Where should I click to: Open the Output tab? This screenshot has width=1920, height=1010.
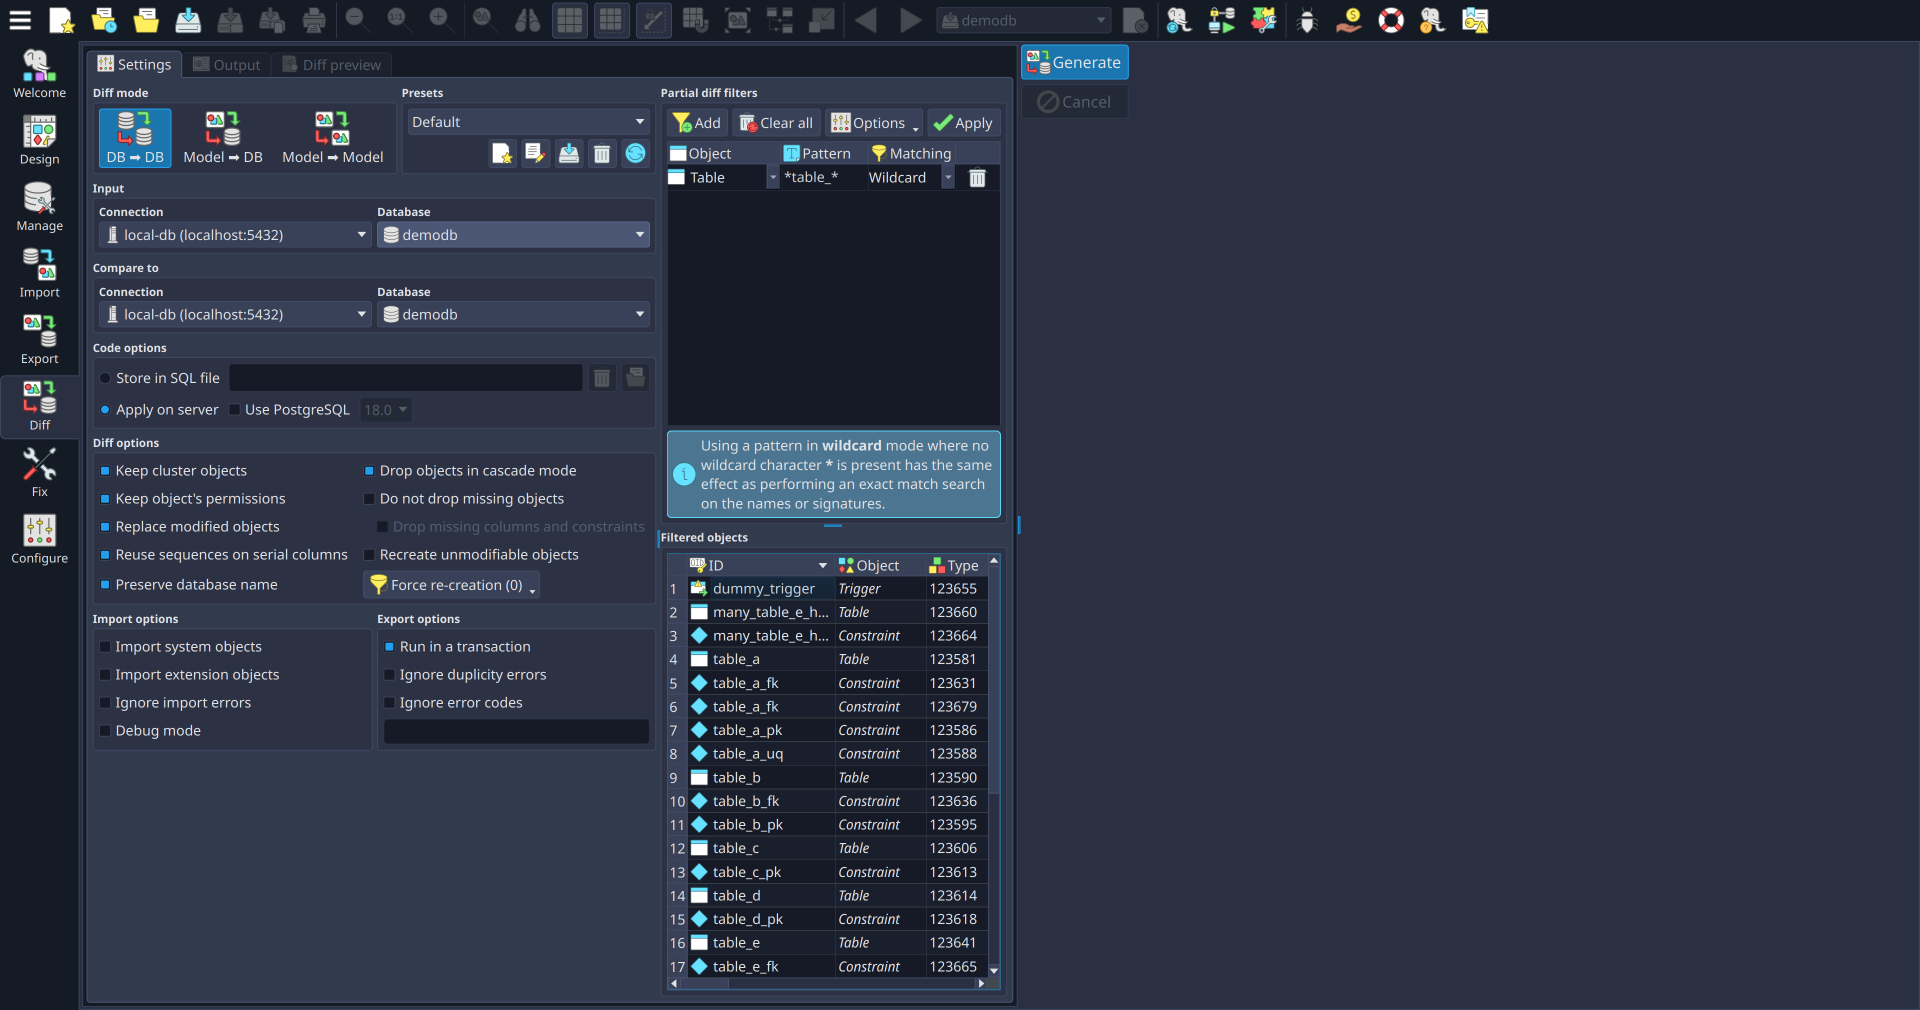pos(226,64)
